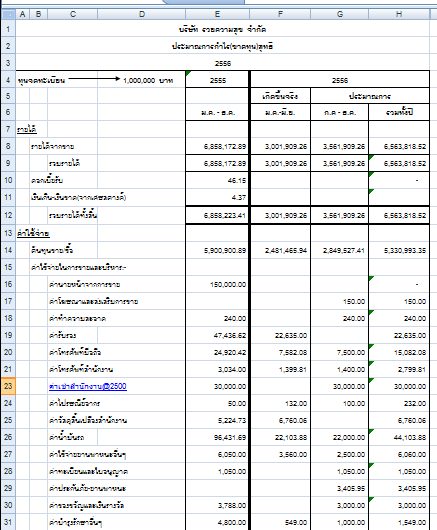Screen dimensions: 437x530
Task: Click cell H12 total 6,563,818.52
Action: (x=399, y=215)
